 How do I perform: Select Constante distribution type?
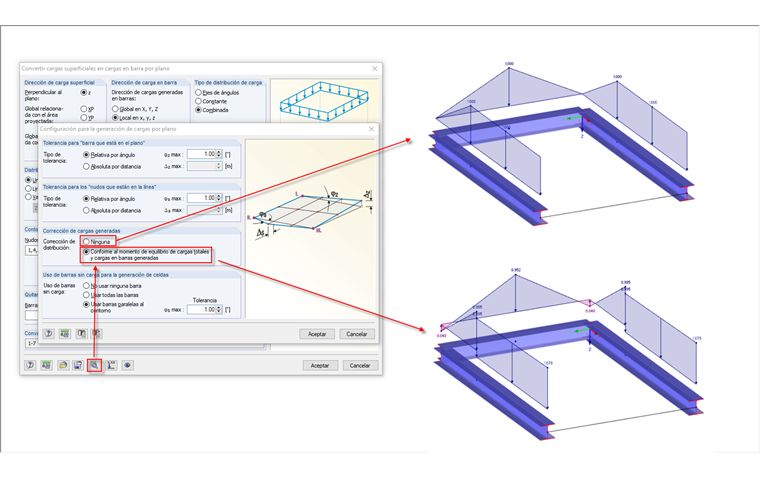(x=198, y=101)
